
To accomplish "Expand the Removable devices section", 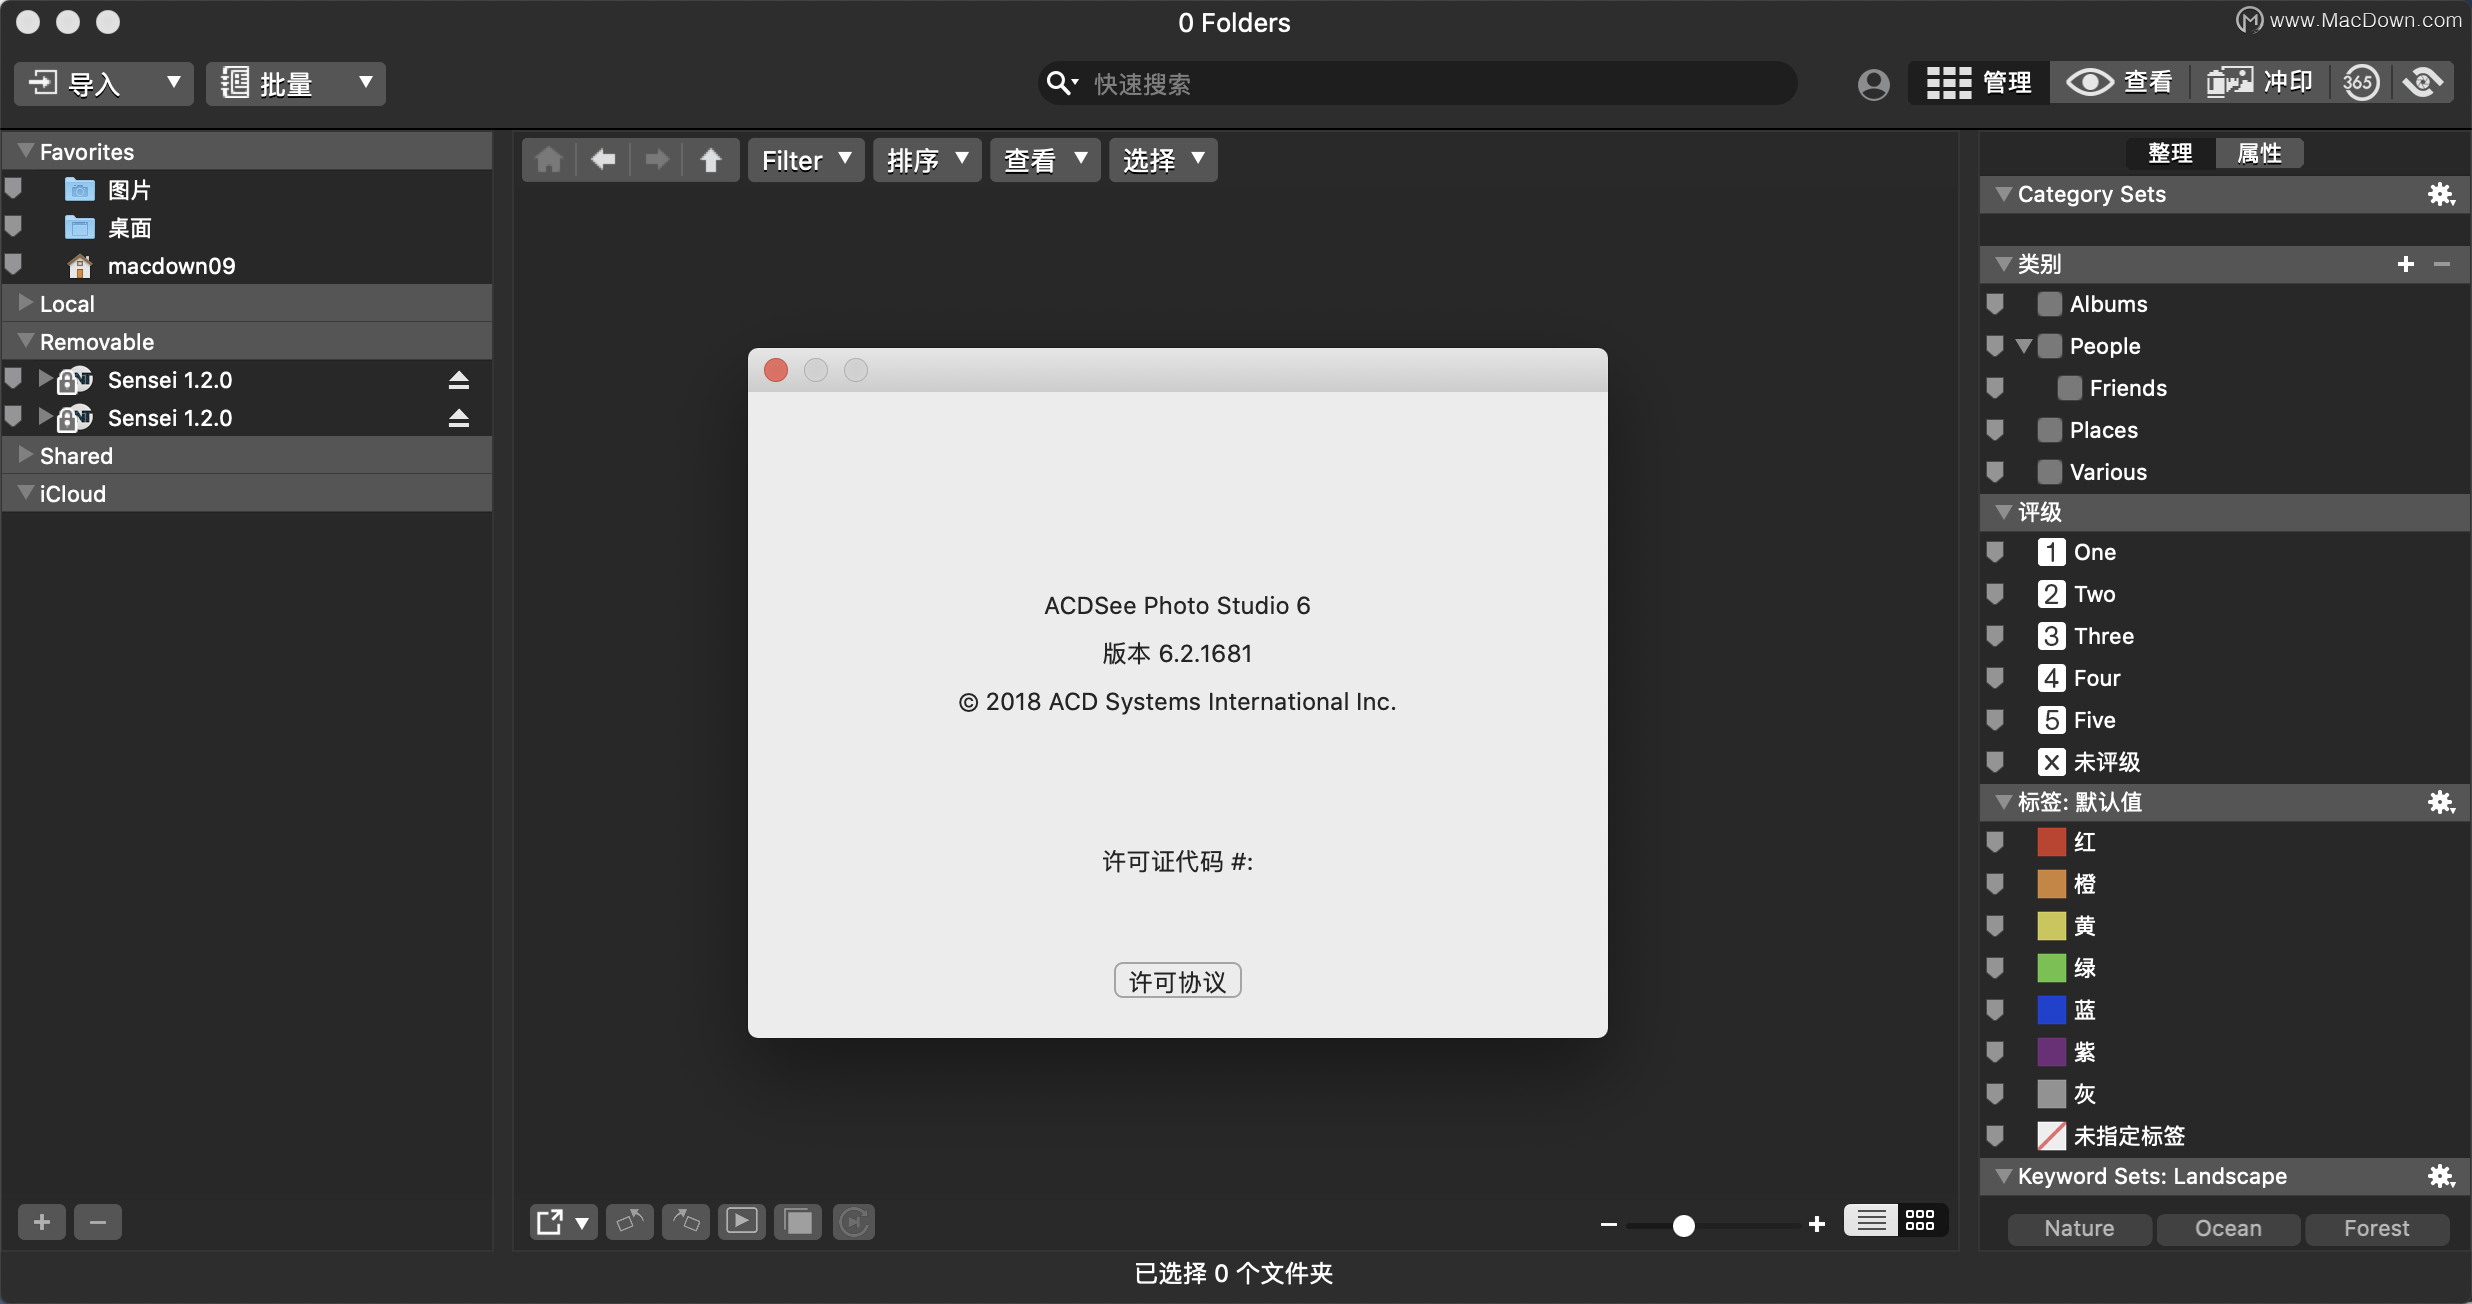I will 25,342.
